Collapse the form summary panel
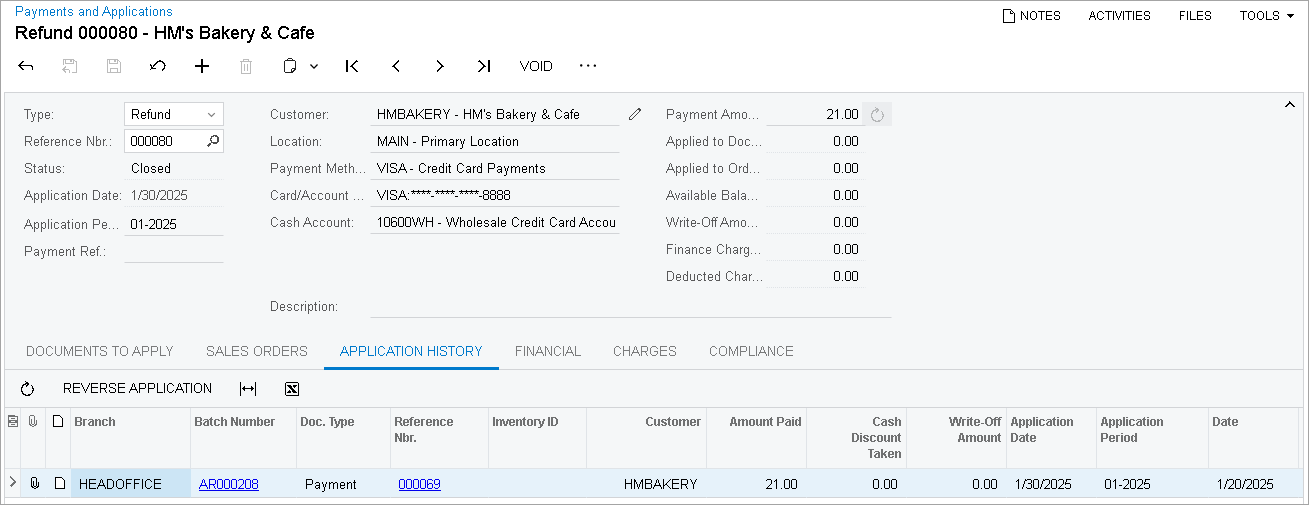 click(1289, 104)
